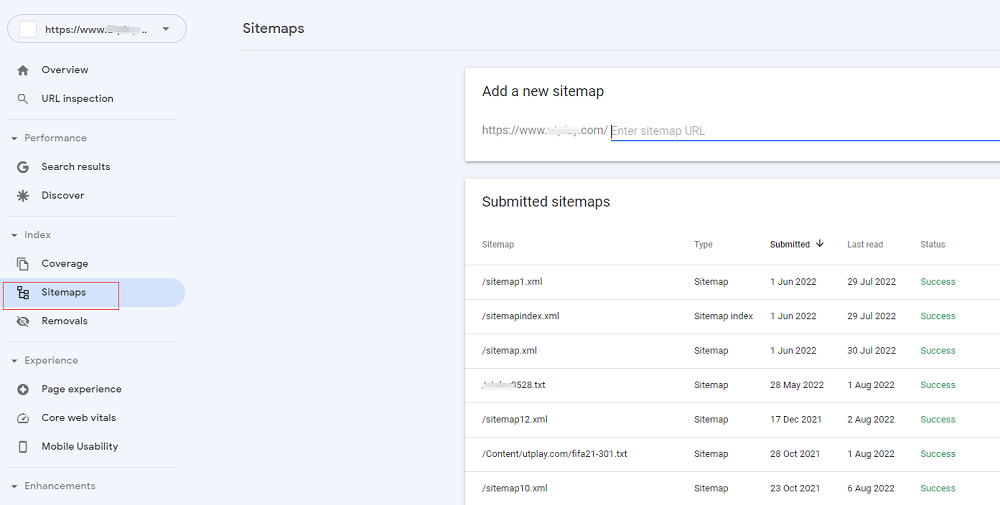
Task: Open the sitemap ending in 0528.txt
Action: click(732, 386)
